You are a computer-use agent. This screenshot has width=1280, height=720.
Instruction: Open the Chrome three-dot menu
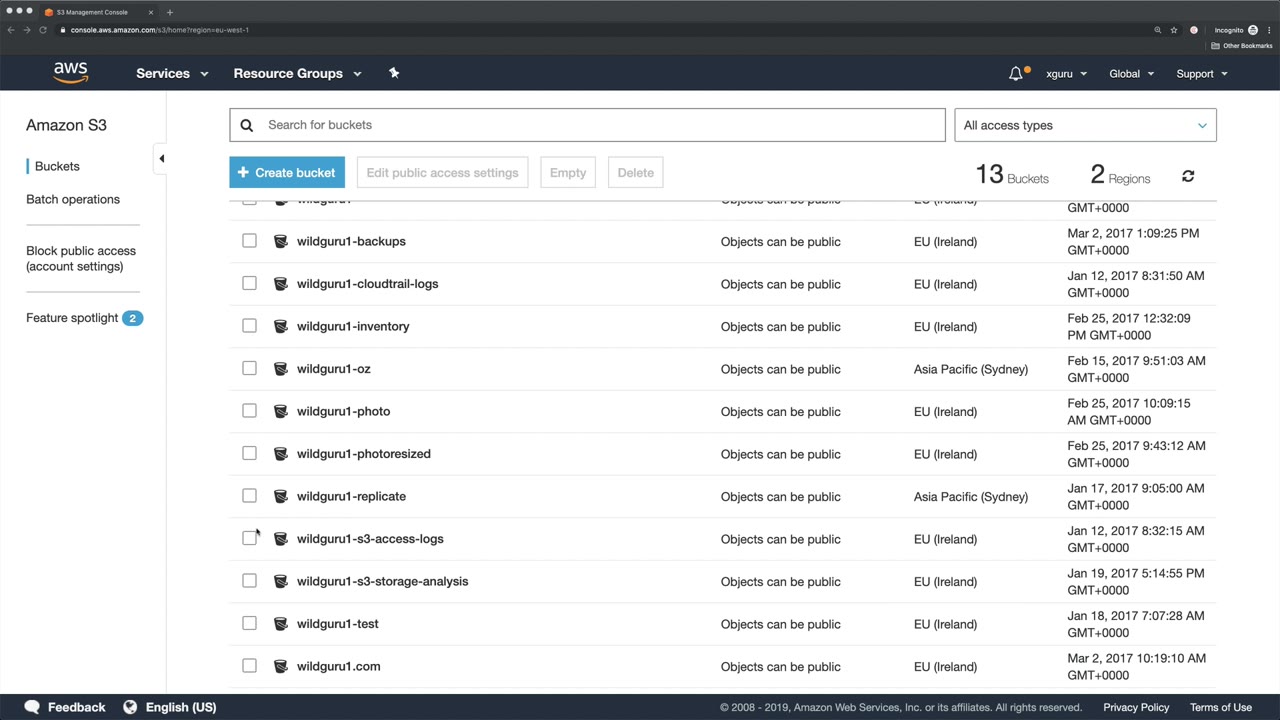tap(1269, 30)
